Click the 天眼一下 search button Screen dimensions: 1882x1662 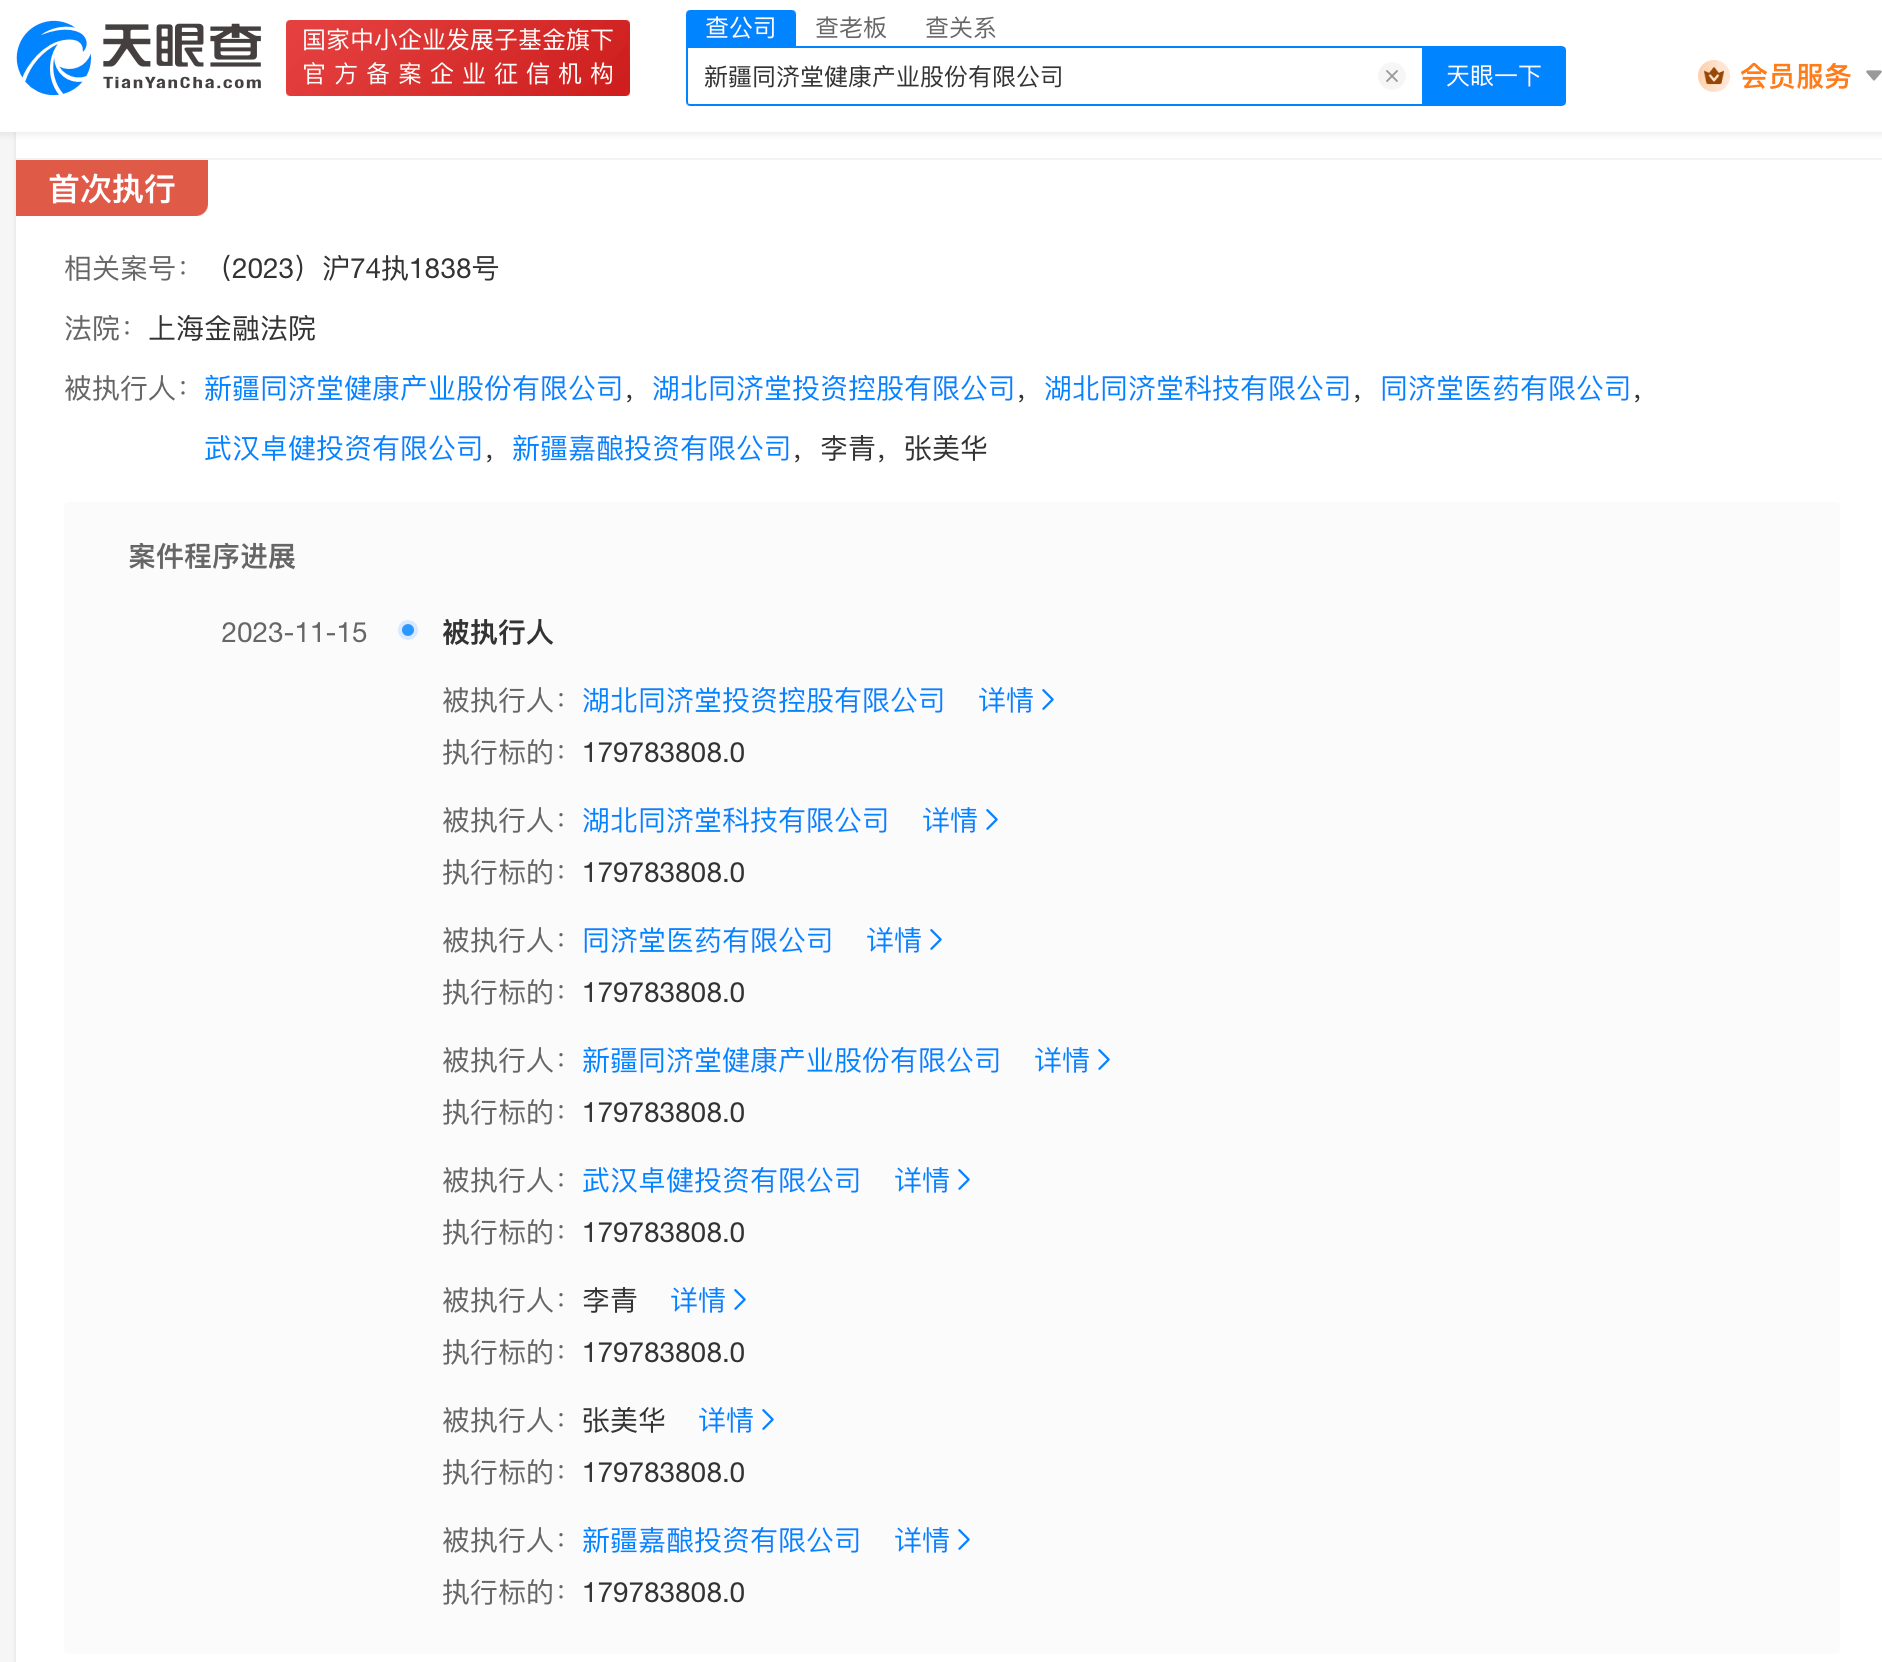pyautogui.click(x=1493, y=76)
